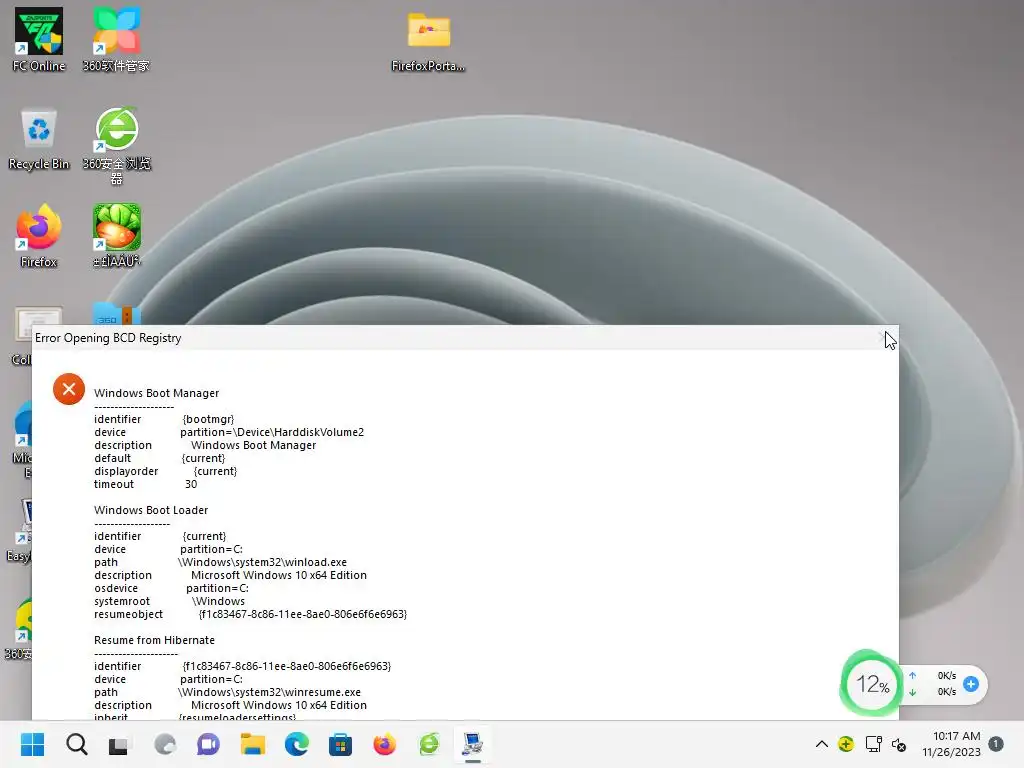Open taskbar Search magnifier
This screenshot has width=1024, height=768.
click(x=76, y=744)
